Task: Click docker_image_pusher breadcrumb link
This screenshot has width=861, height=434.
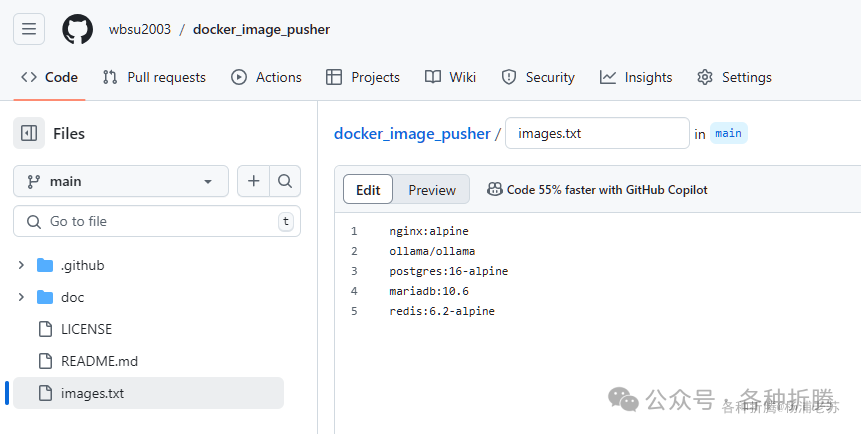Action: (412, 133)
